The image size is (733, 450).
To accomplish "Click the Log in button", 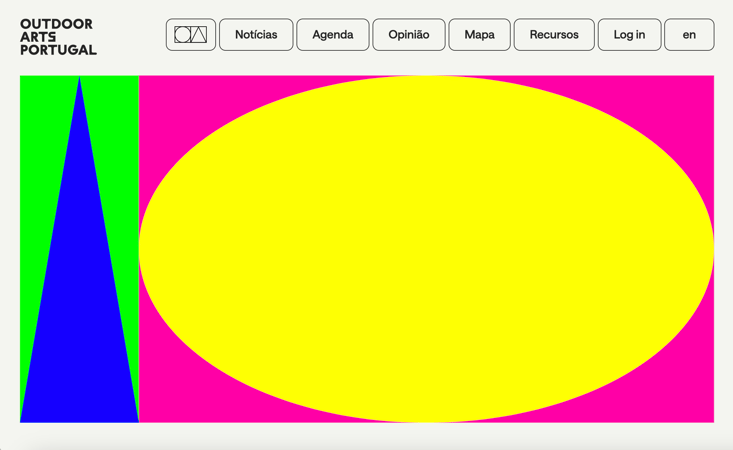I will 629,35.
